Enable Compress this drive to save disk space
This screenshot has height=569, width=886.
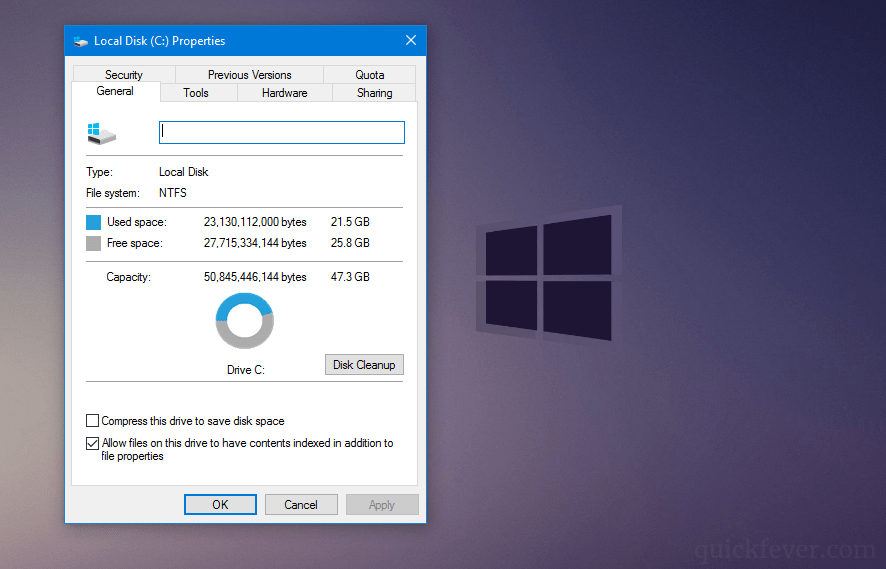92,420
